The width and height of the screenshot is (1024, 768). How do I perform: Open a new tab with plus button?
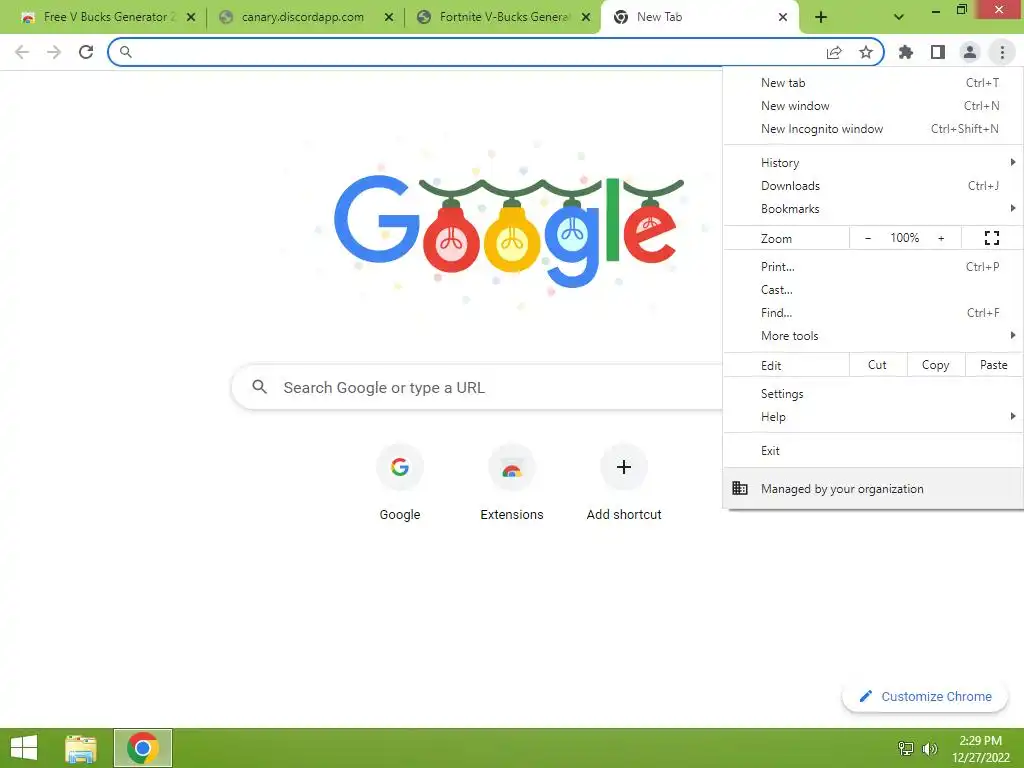coord(821,18)
